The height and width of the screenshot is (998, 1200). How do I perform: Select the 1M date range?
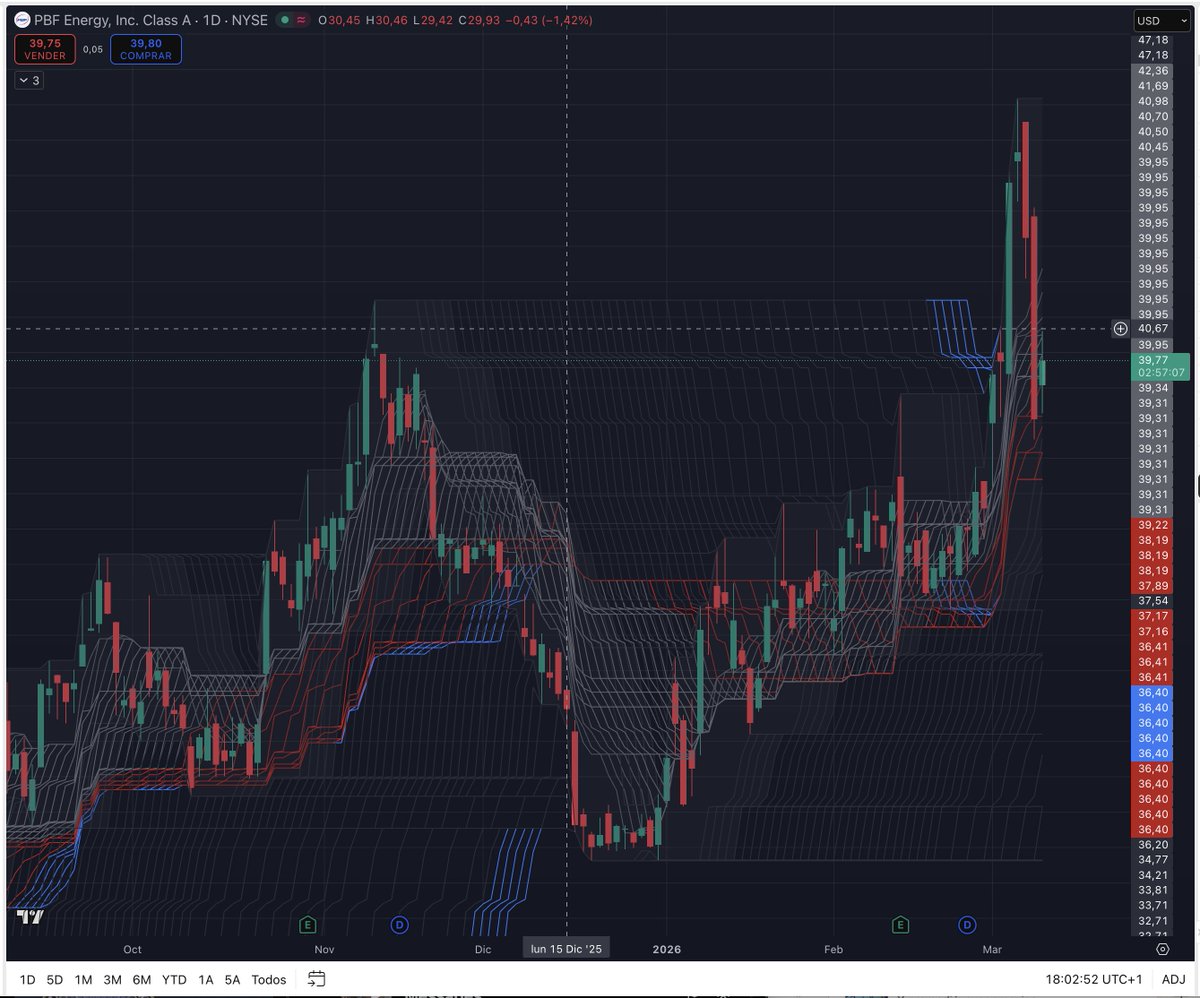click(83, 979)
